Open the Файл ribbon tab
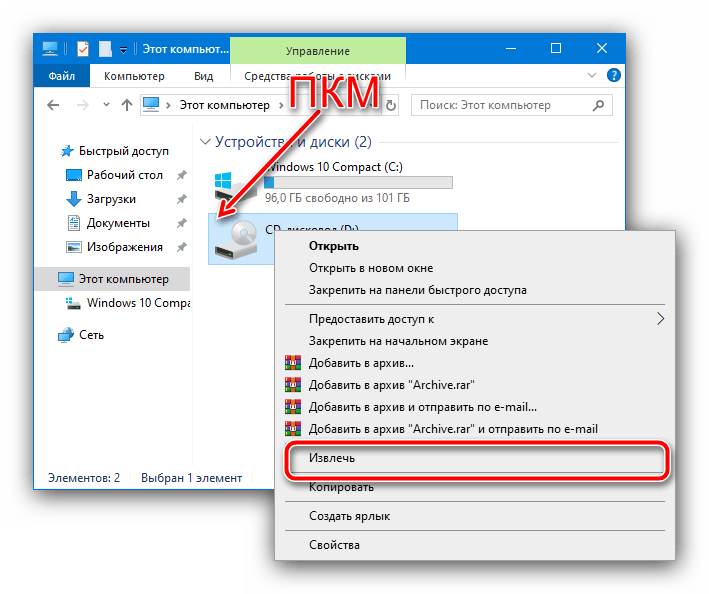 [62, 76]
